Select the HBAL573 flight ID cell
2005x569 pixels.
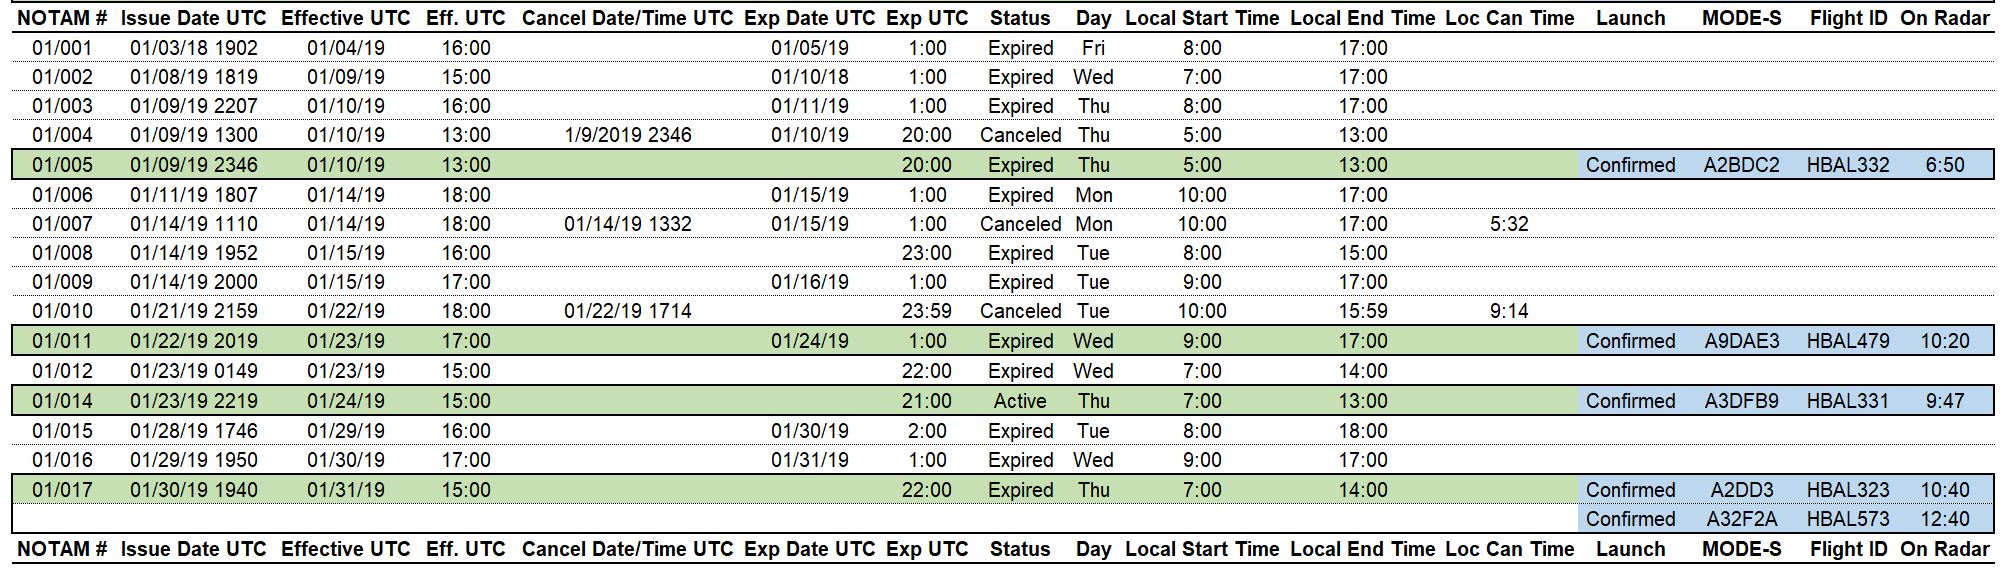pos(1847,519)
